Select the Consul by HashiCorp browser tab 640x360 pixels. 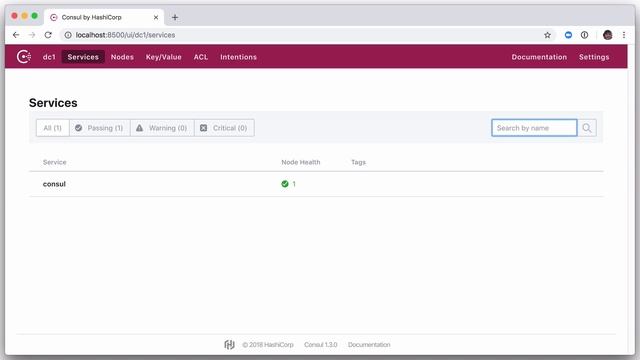(104, 17)
